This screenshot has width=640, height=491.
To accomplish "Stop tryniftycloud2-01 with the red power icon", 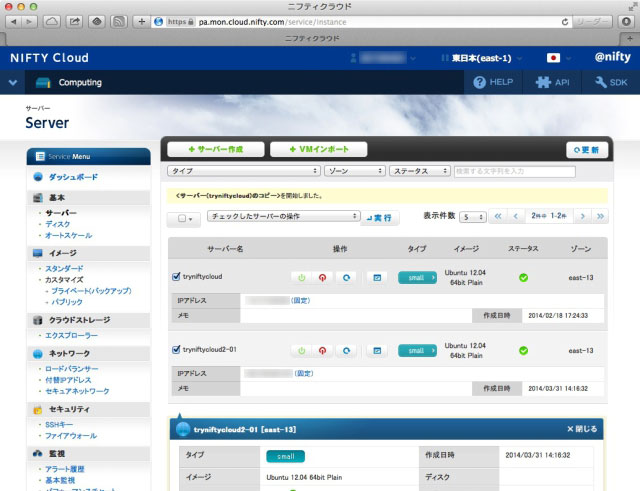I will pos(322,351).
